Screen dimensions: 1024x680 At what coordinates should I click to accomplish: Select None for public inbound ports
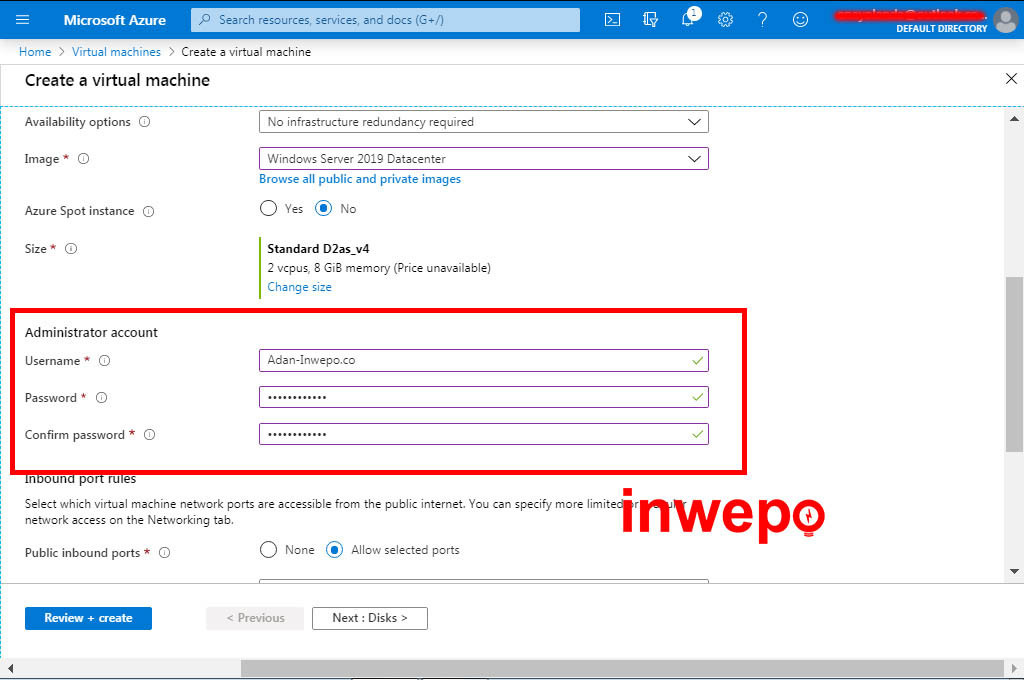point(268,549)
